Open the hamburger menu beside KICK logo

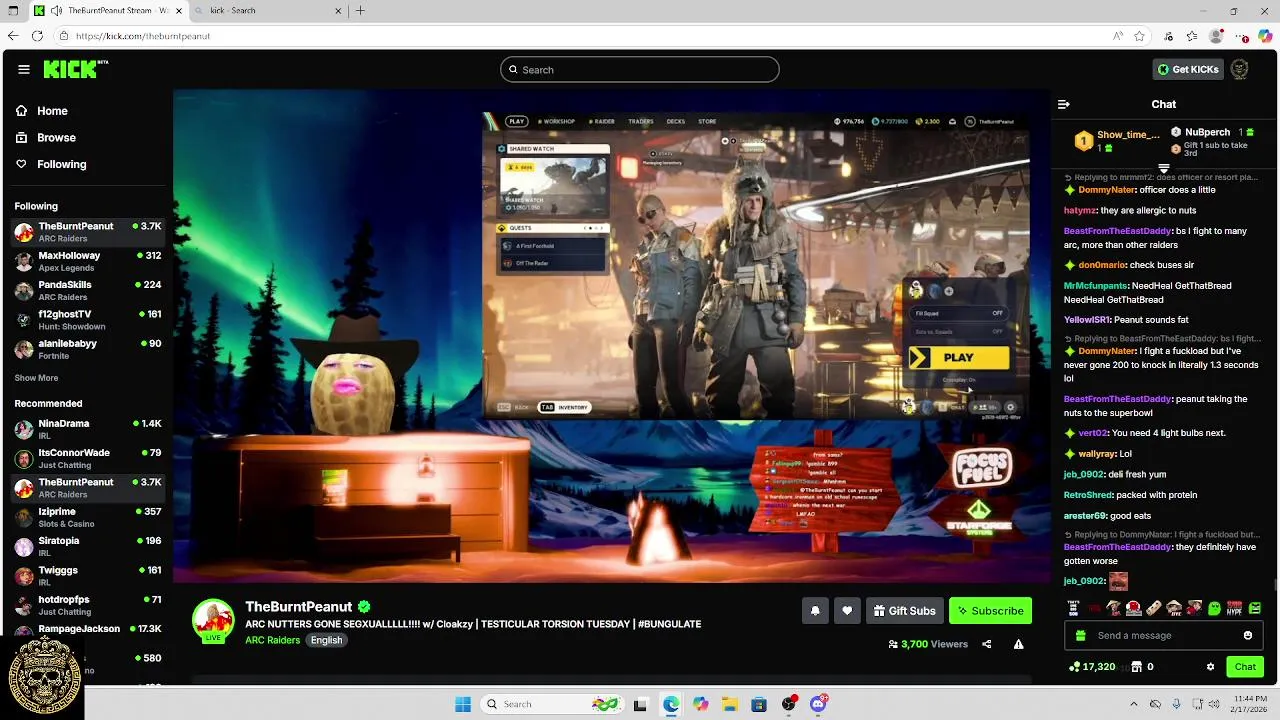click(24, 69)
